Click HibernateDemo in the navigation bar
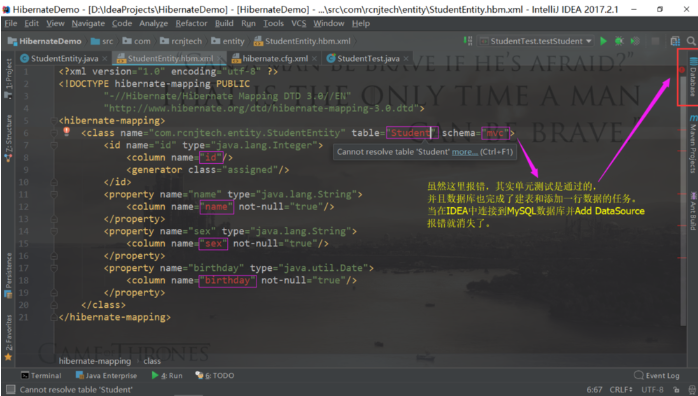Image resolution: width=698 pixels, height=396 pixels. click(45, 41)
